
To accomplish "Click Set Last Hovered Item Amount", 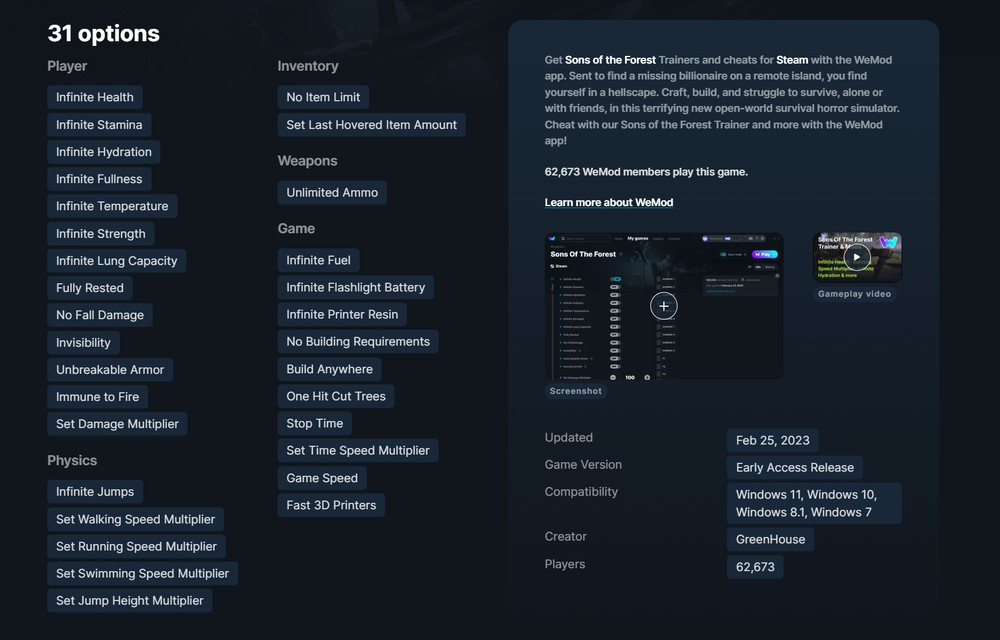I will click(x=371, y=124).
